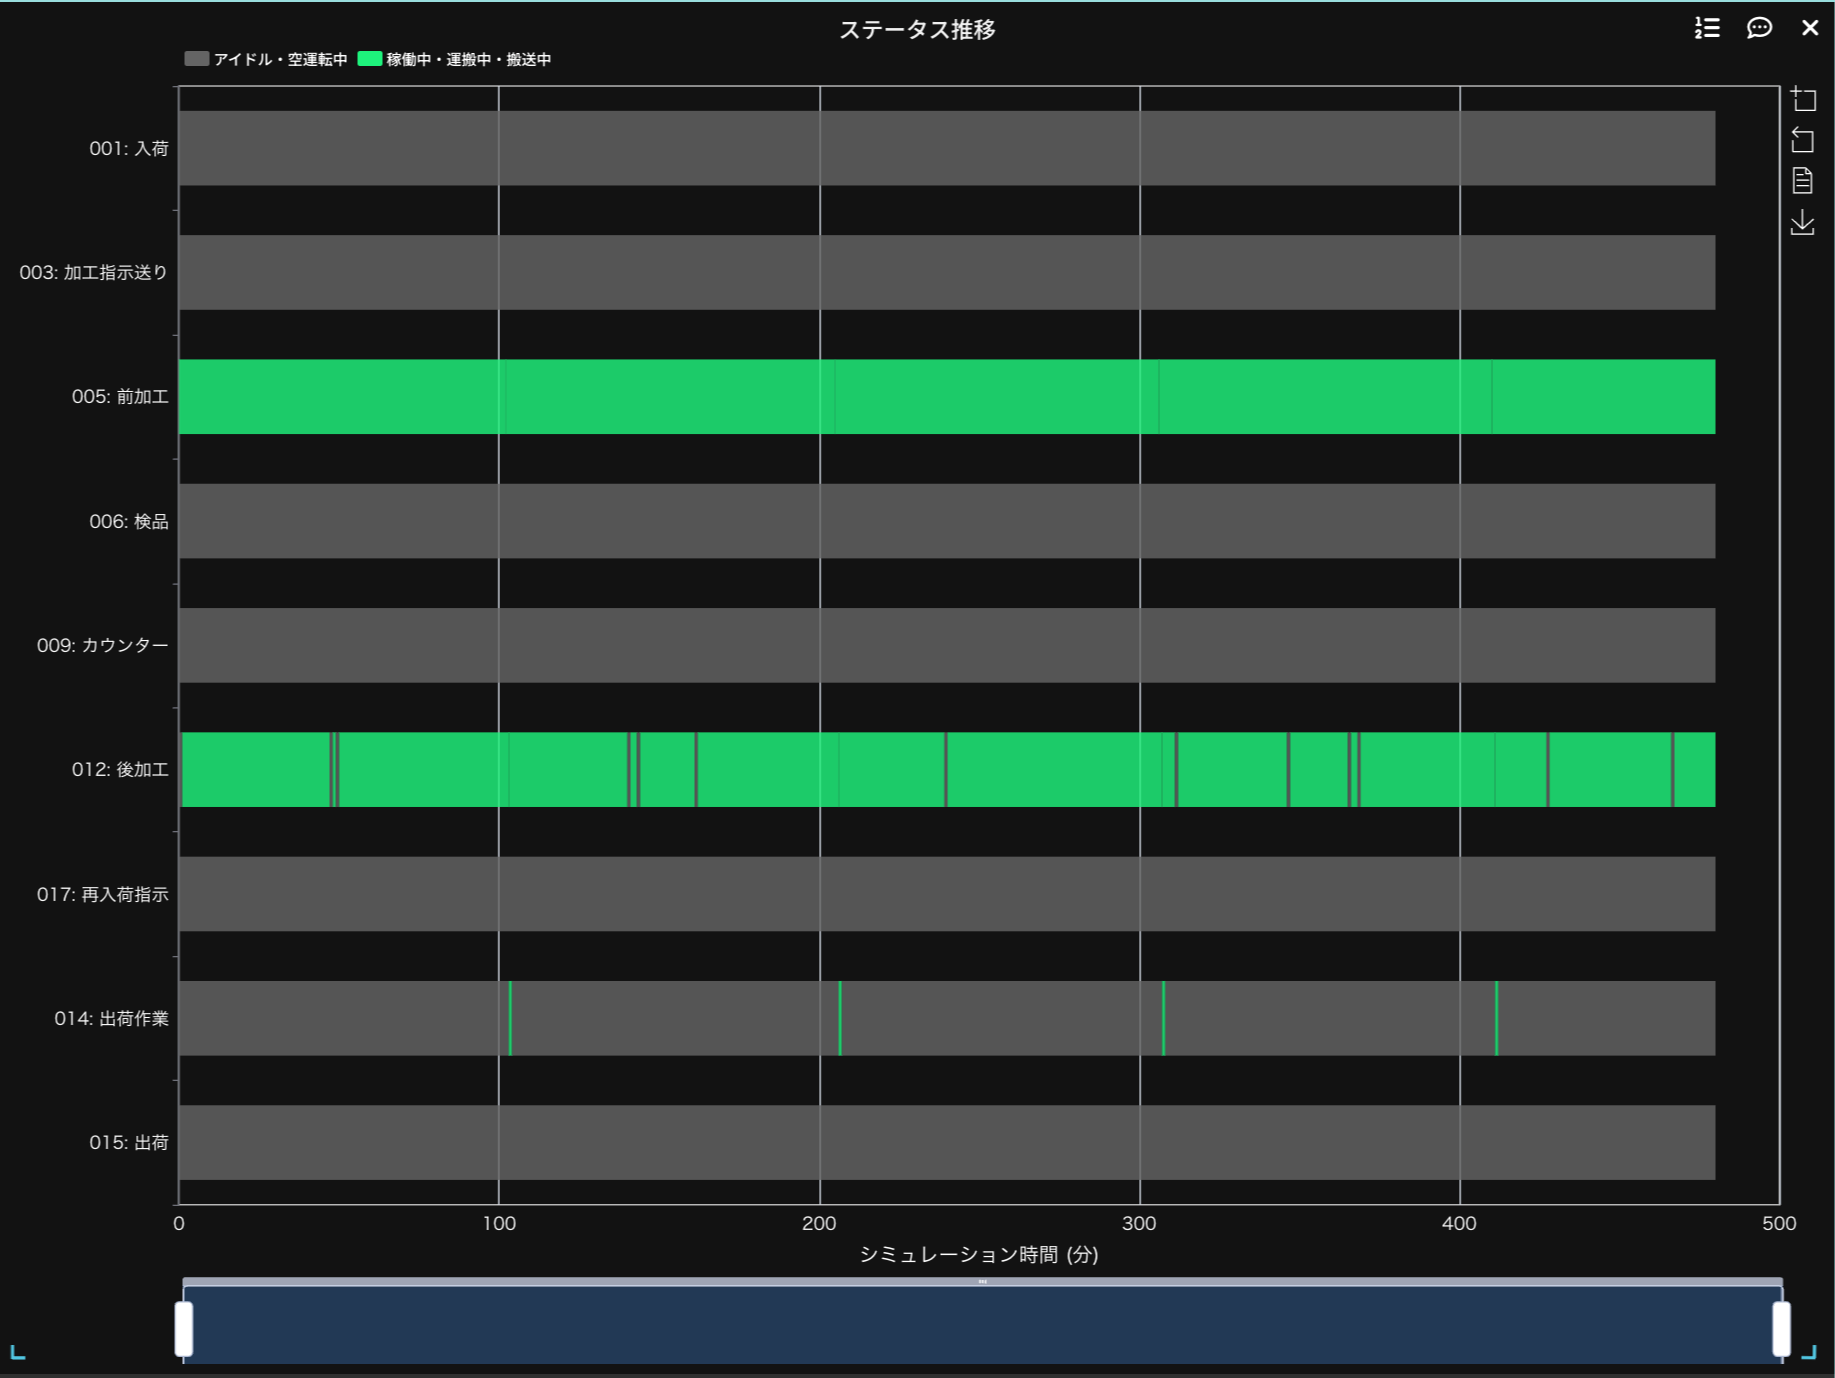
Task: Close the ステータス推移 panel
Action: [1810, 28]
